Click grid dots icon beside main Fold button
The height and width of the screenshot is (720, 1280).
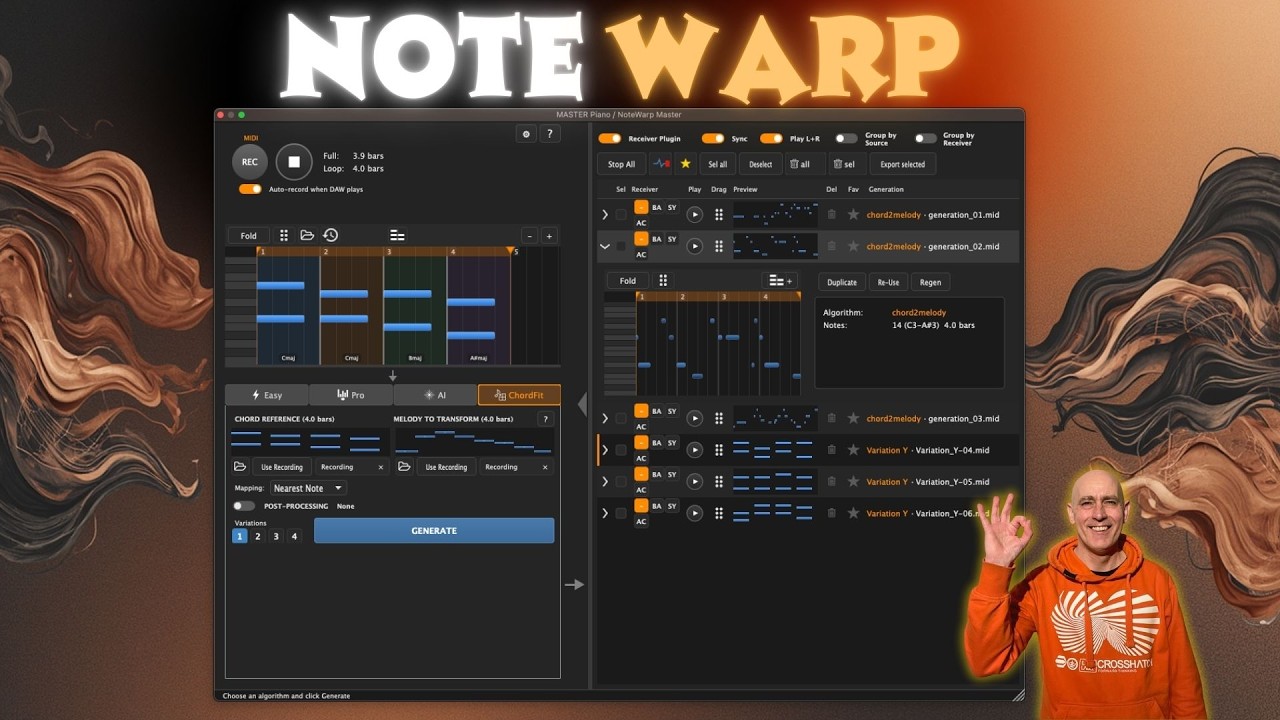[x=284, y=235]
